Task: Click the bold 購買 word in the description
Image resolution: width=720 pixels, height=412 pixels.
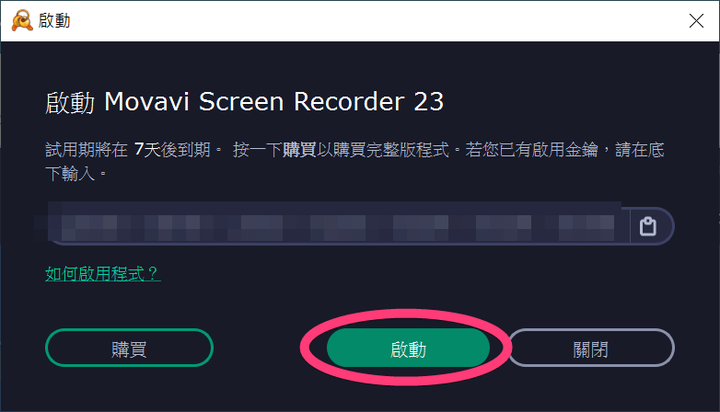Action: pos(299,150)
